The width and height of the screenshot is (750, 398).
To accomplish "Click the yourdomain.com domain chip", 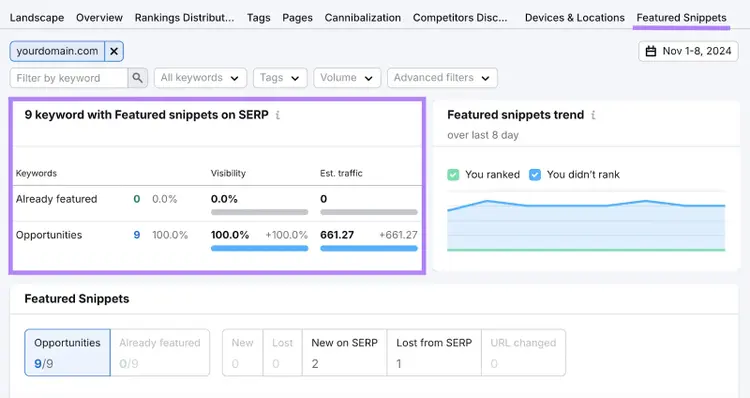I will point(57,51).
